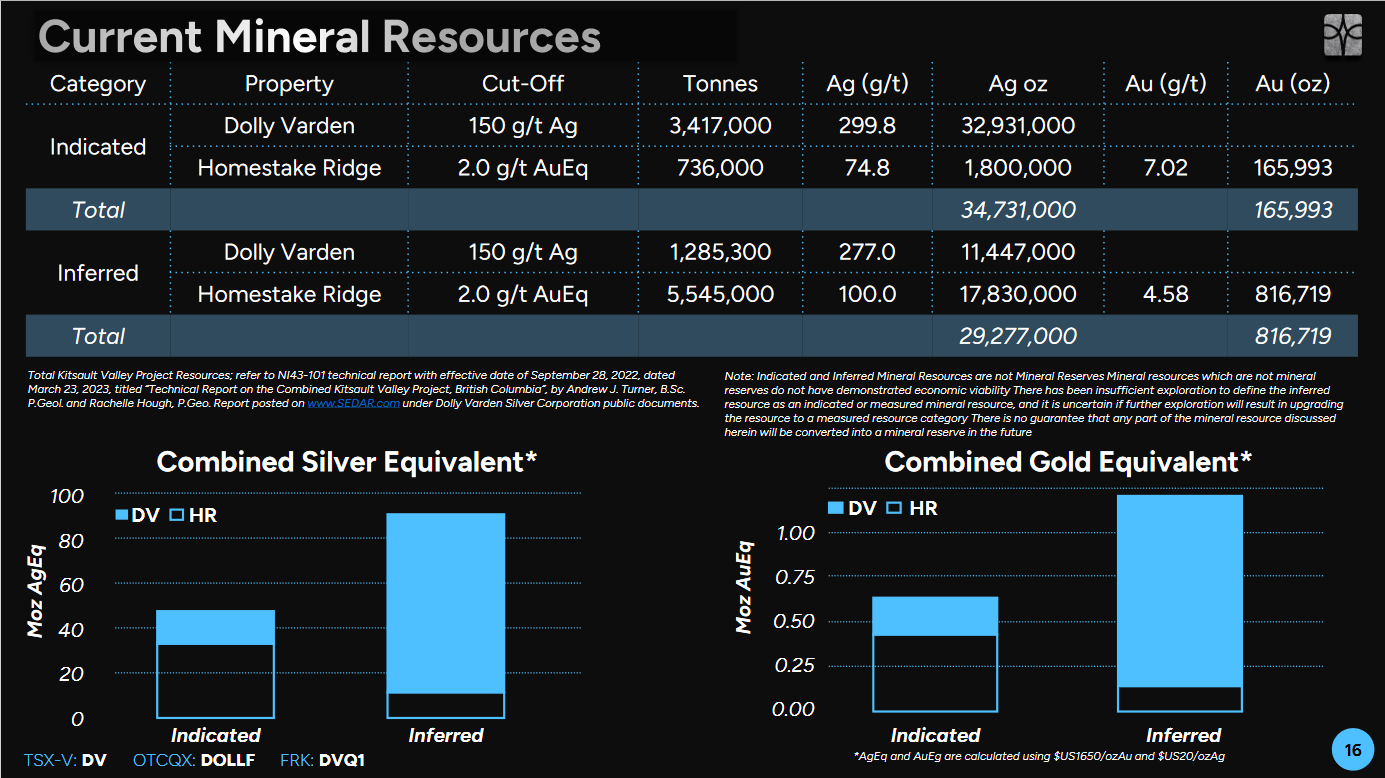Select the 34,731,000 Indicated total Ag oz

[x=1018, y=210]
